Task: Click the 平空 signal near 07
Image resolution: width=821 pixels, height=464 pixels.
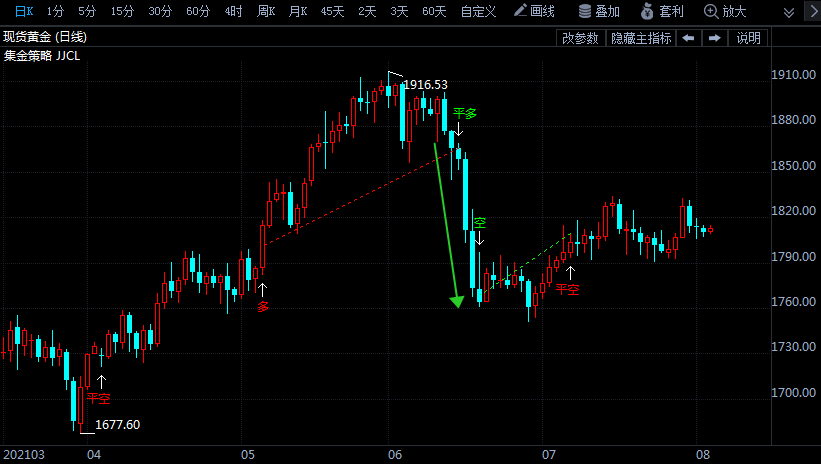Action: [568, 289]
